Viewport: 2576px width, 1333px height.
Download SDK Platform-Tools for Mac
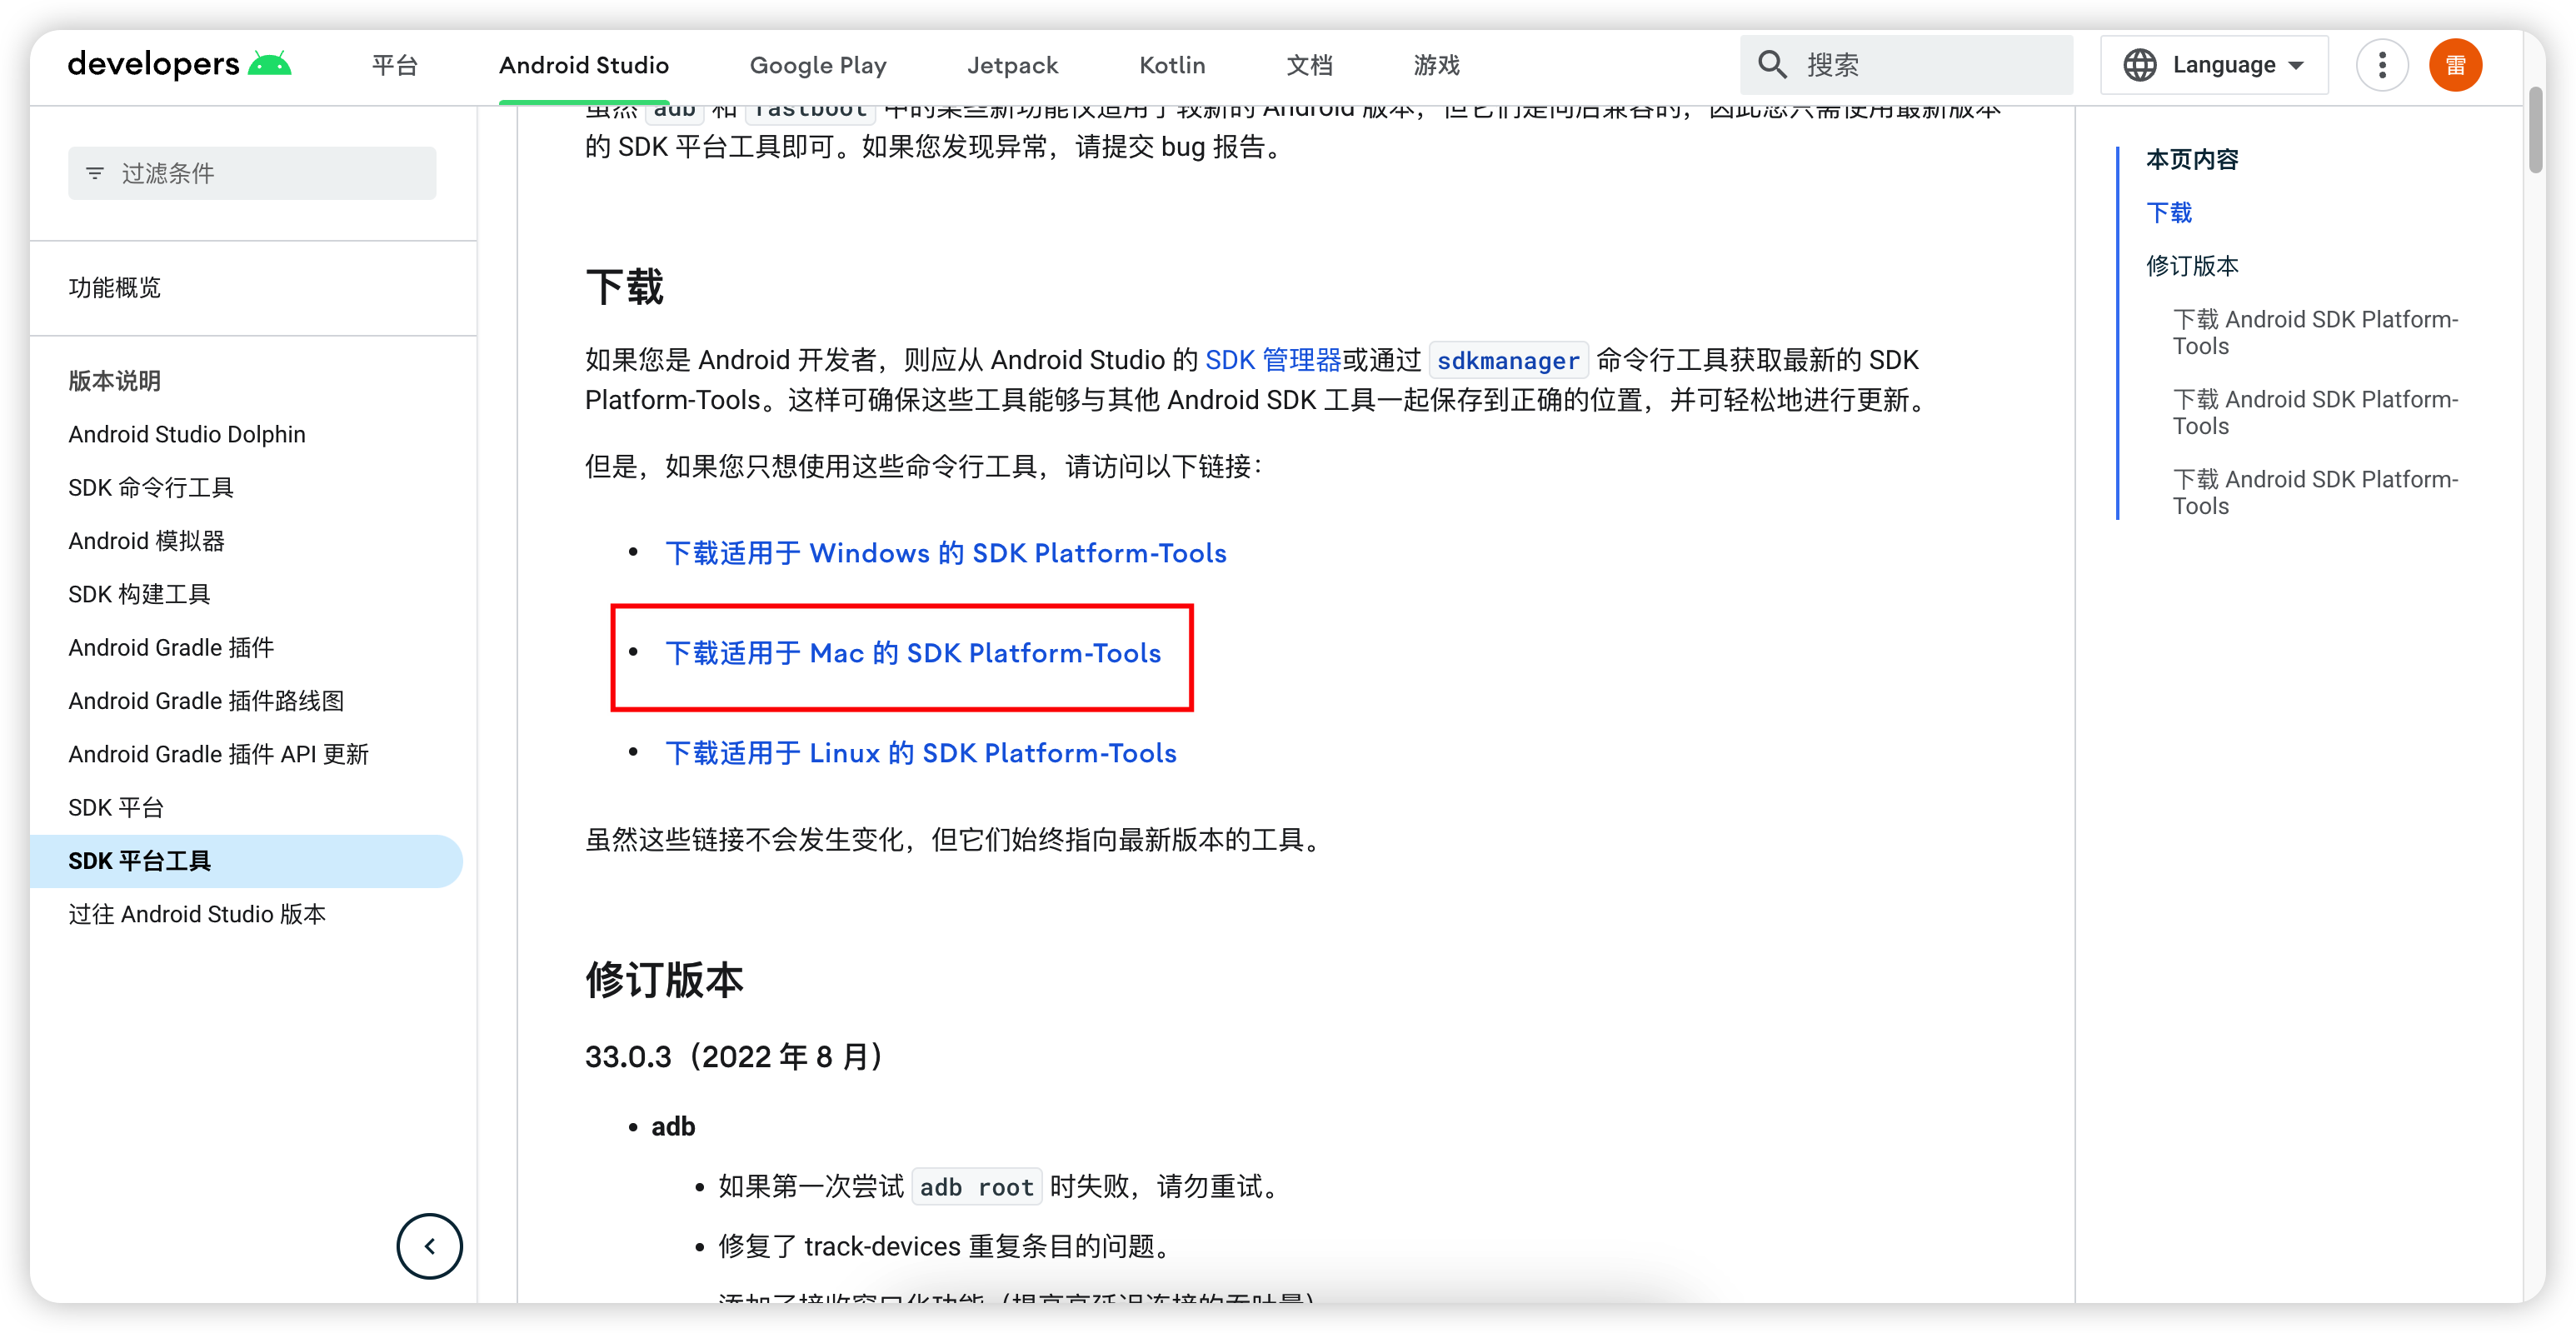(x=913, y=653)
